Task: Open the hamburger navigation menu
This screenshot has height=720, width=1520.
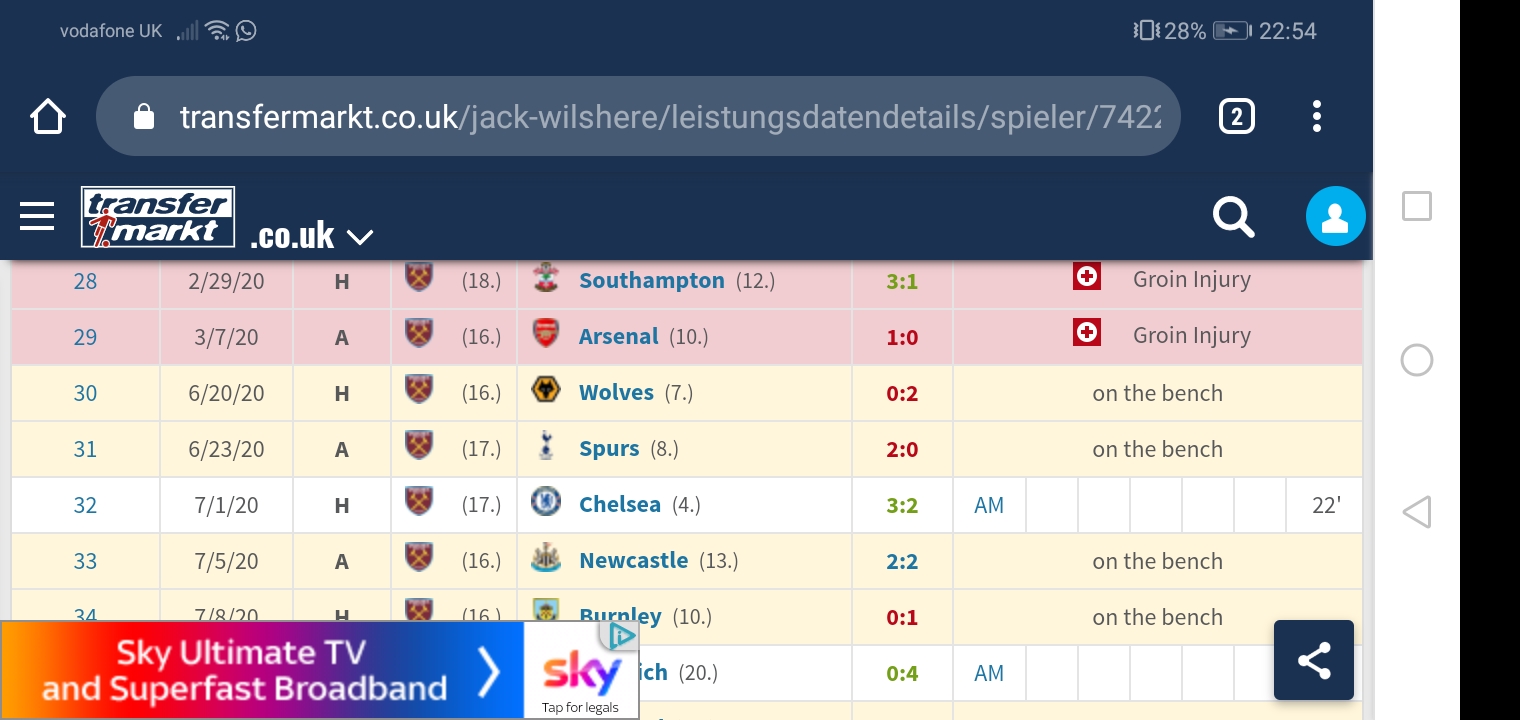Action: tap(37, 216)
